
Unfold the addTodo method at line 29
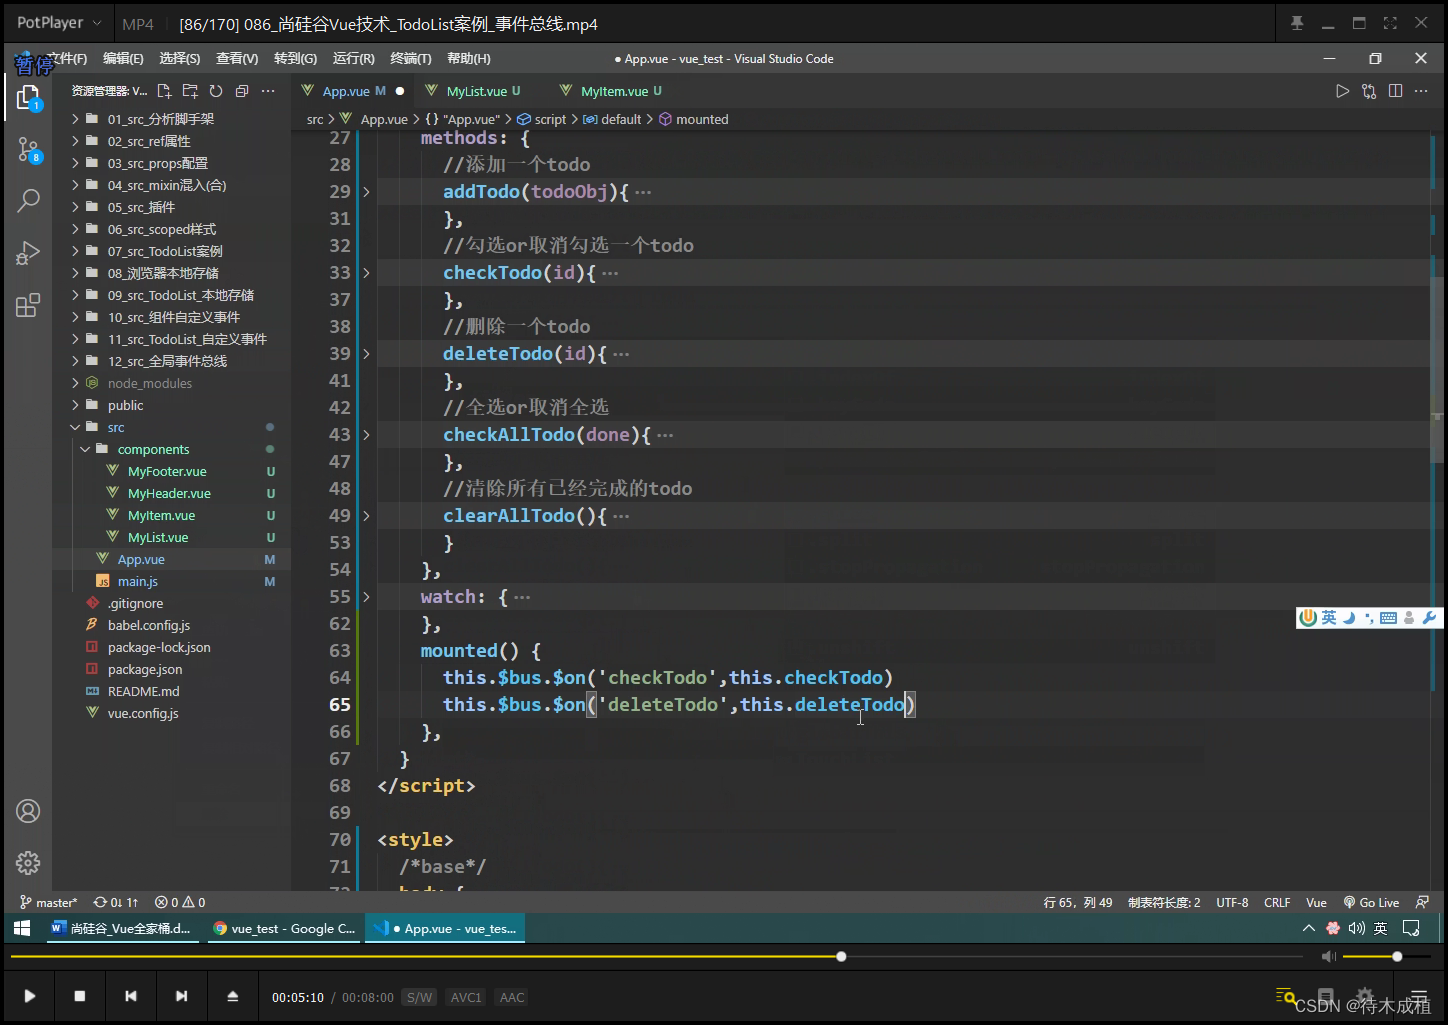coord(367,192)
